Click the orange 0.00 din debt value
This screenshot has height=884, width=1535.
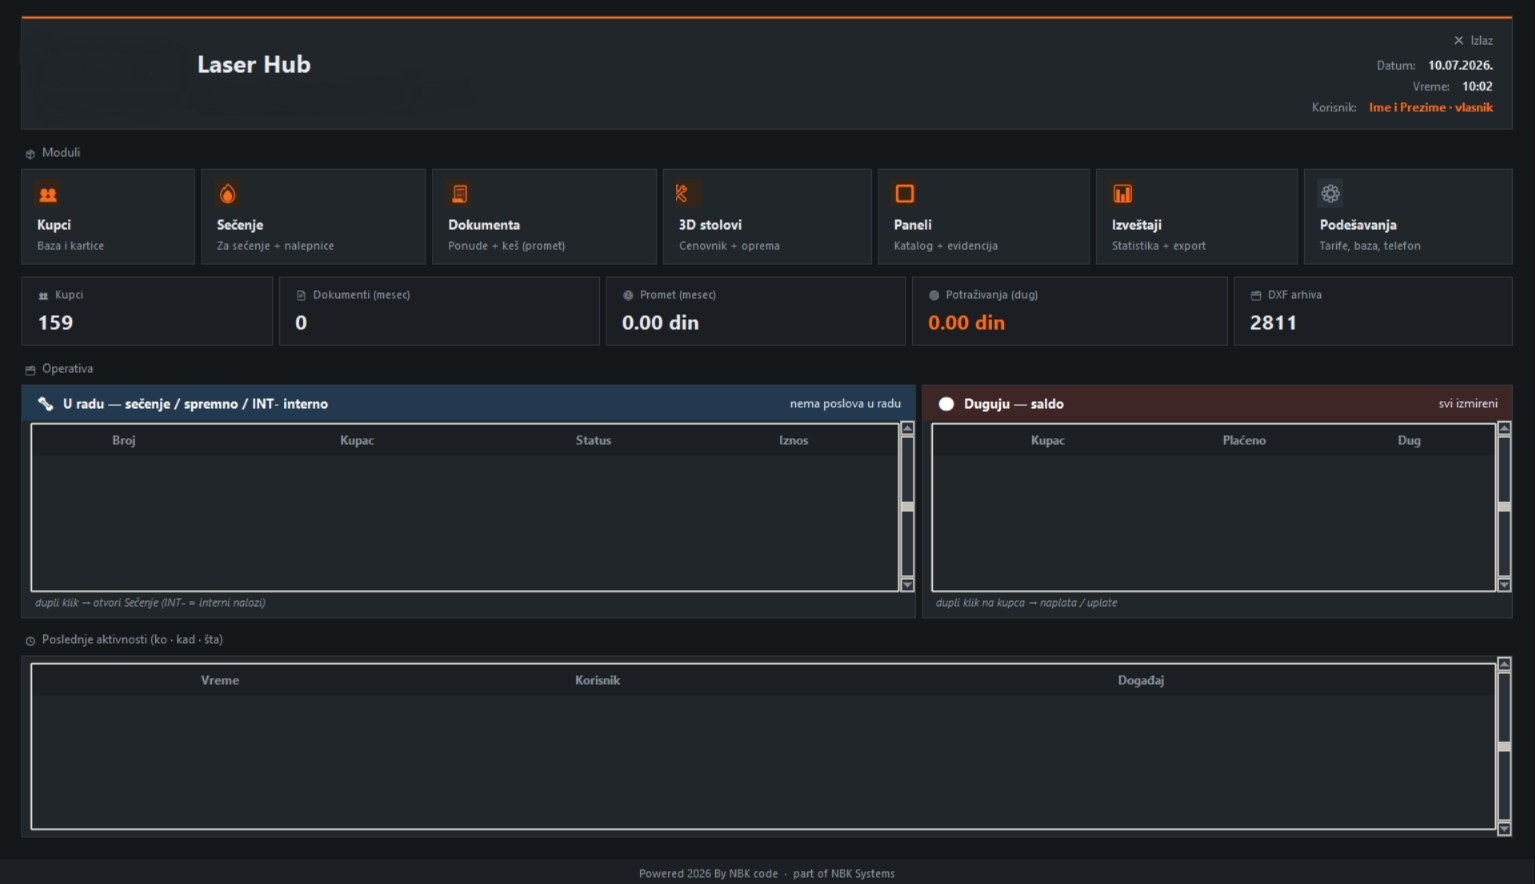(966, 323)
